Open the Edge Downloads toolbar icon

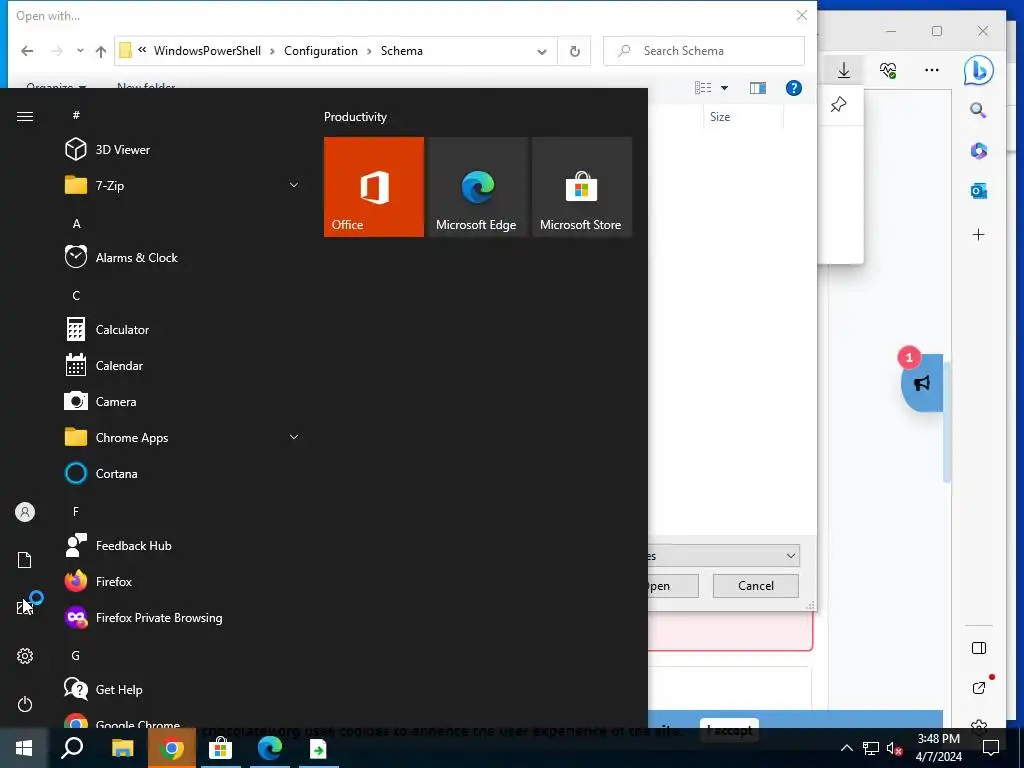(843, 70)
